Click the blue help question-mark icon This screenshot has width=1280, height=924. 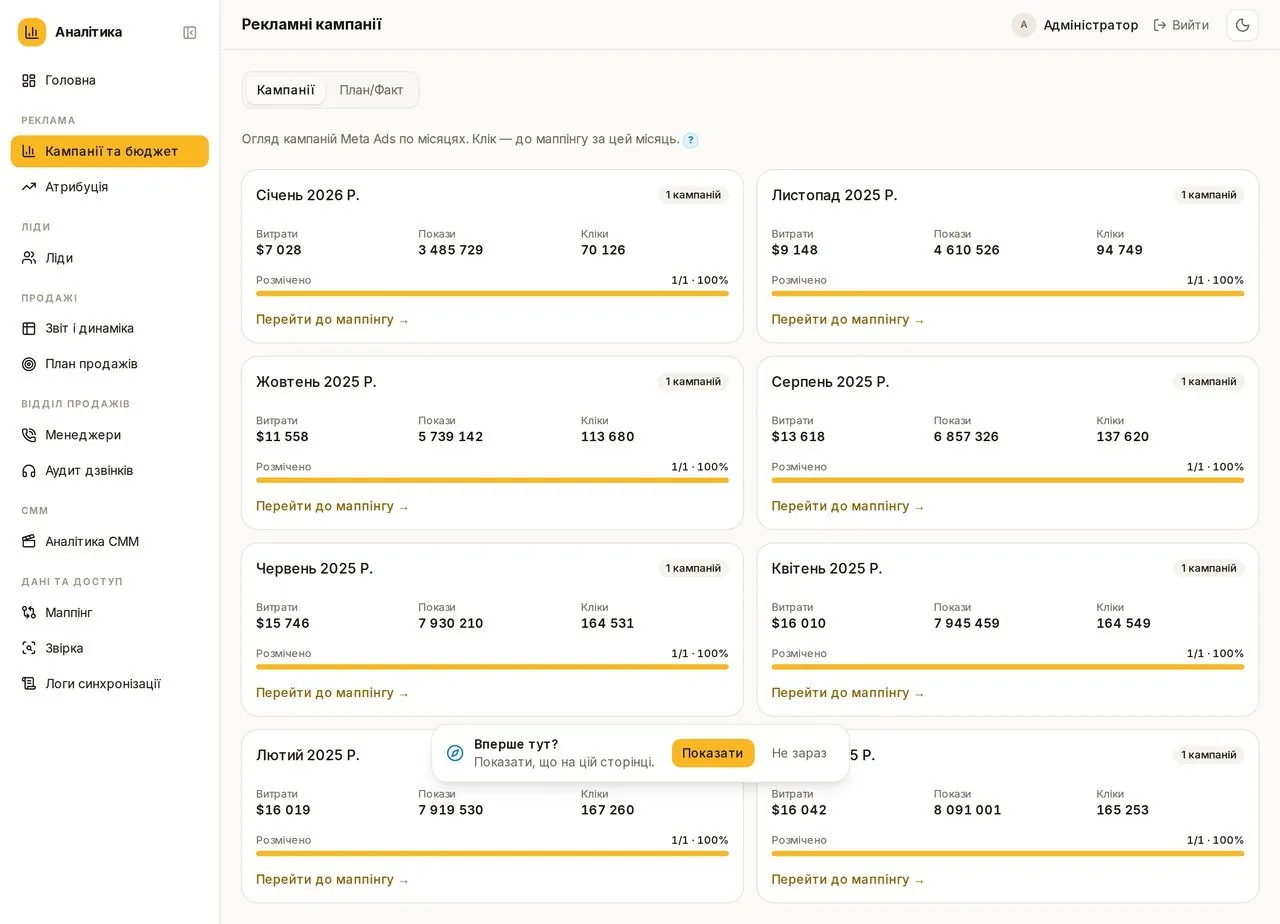690,140
